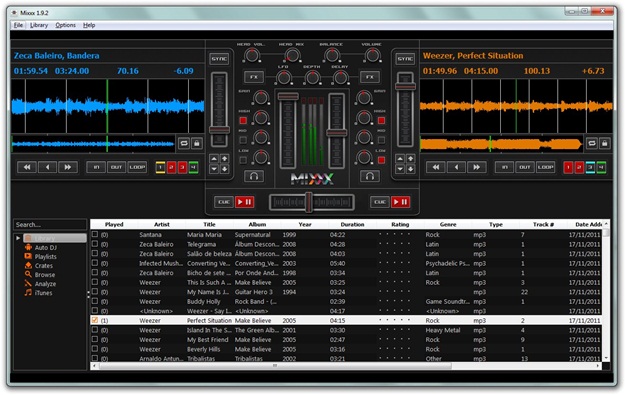Image resolution: width=625 pixels, height=395 pixels.
Task: Fast forward the left deck
Action: click(x=68, y=167)
